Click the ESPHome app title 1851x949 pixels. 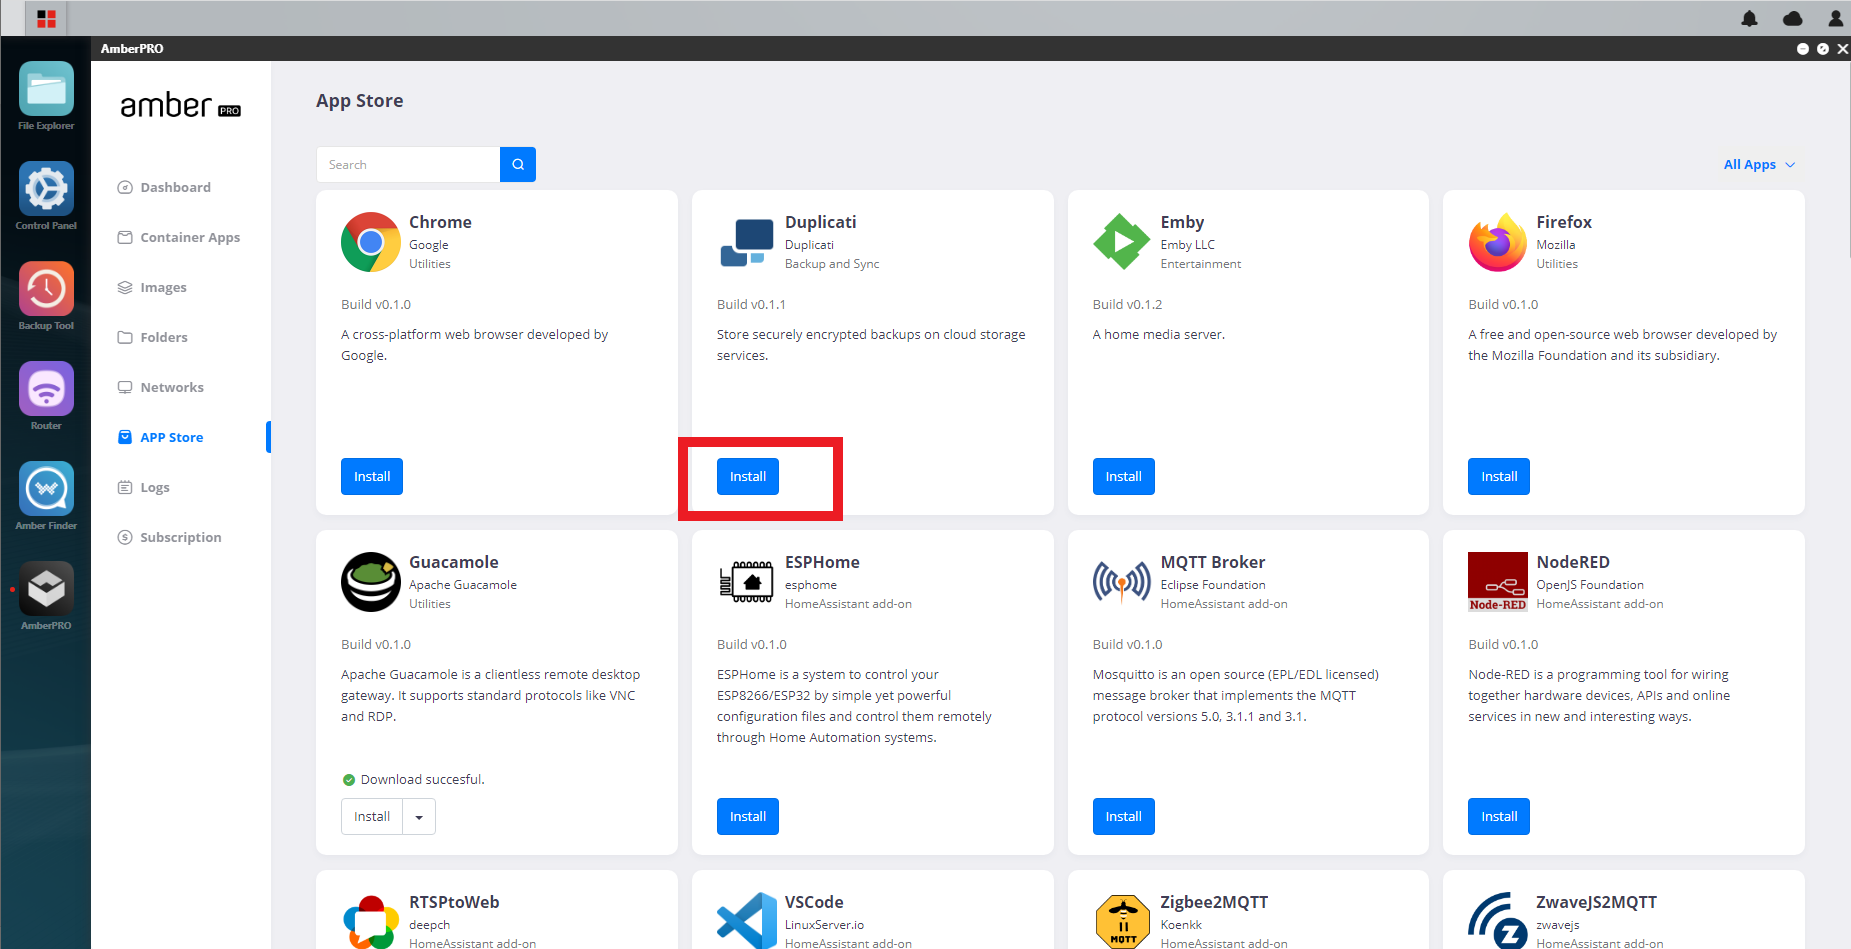[822, 562]
